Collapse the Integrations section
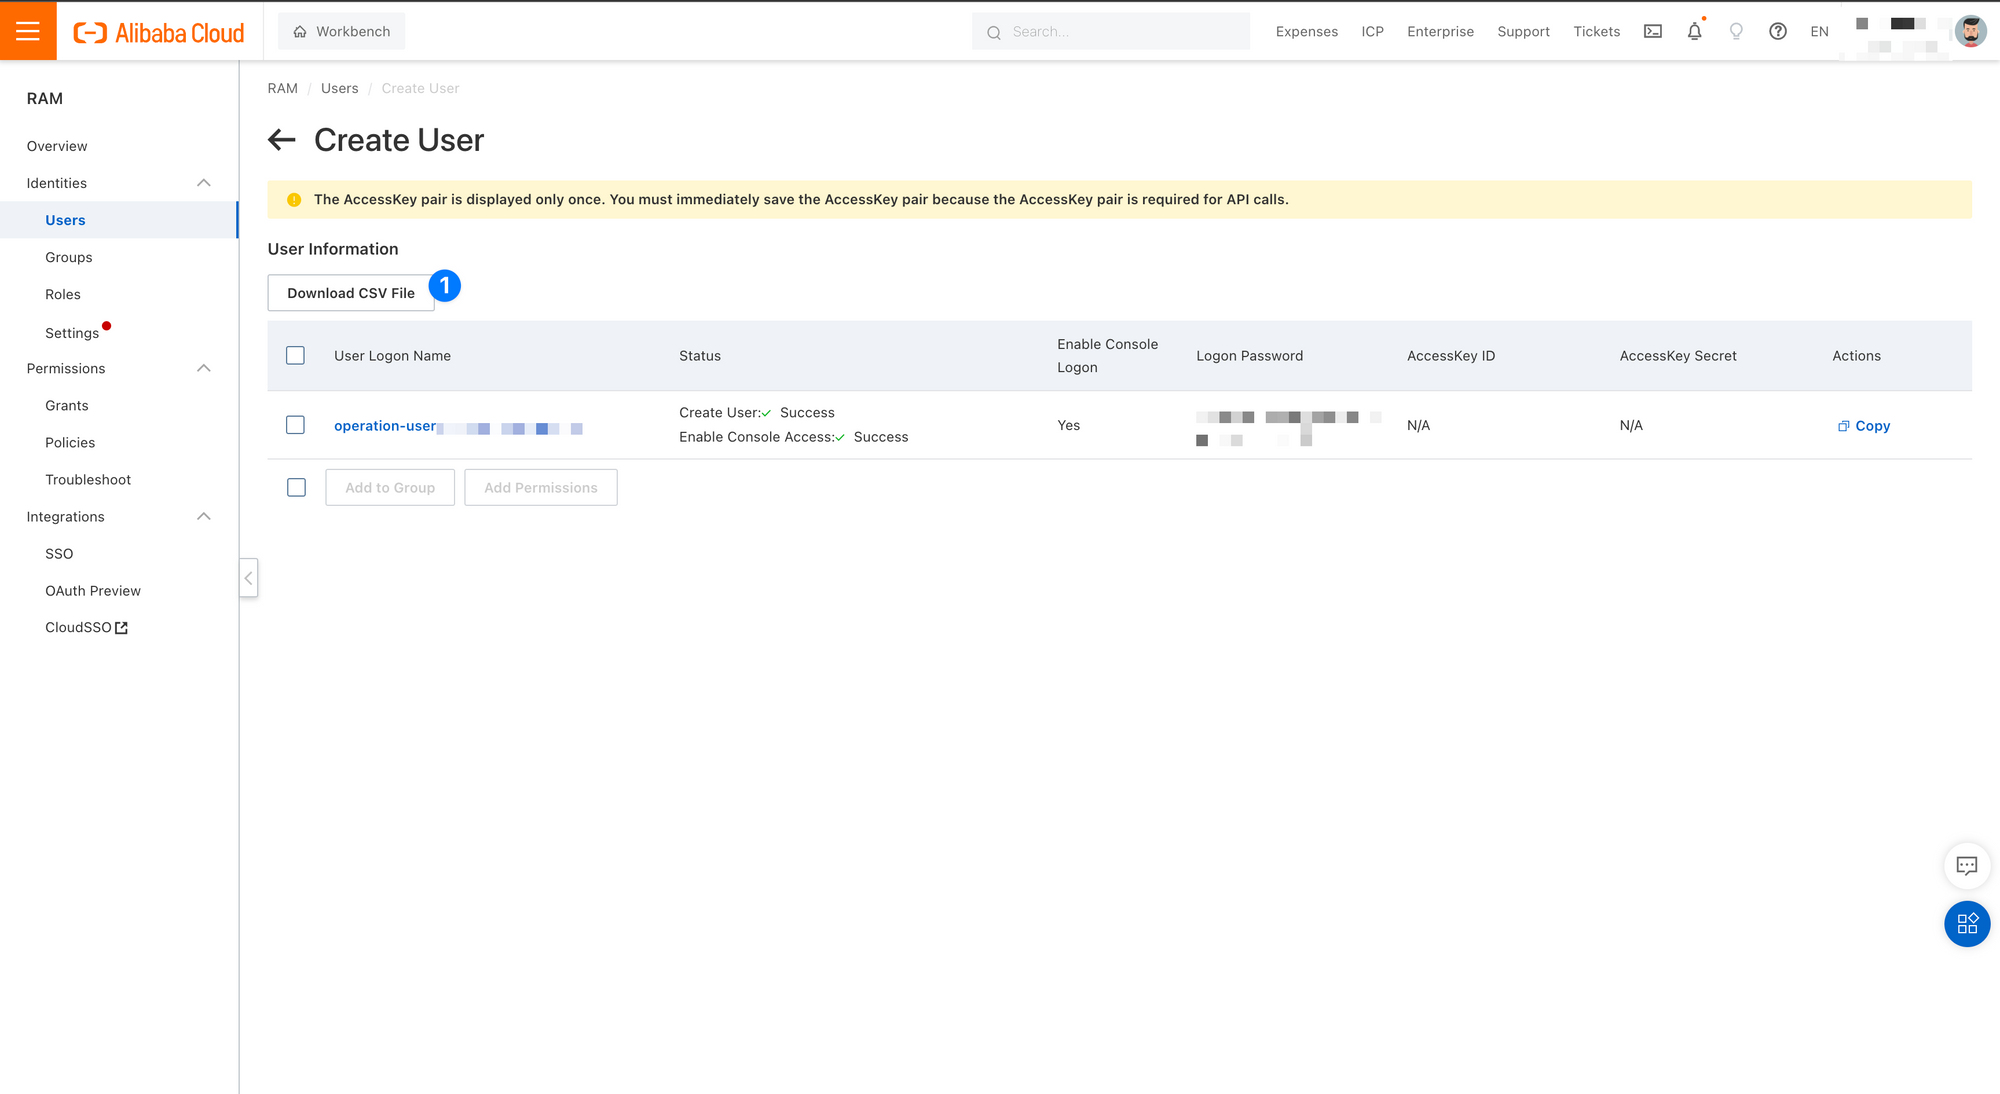The height and width of the screenshot is (1094, 2000). (204, 516)
